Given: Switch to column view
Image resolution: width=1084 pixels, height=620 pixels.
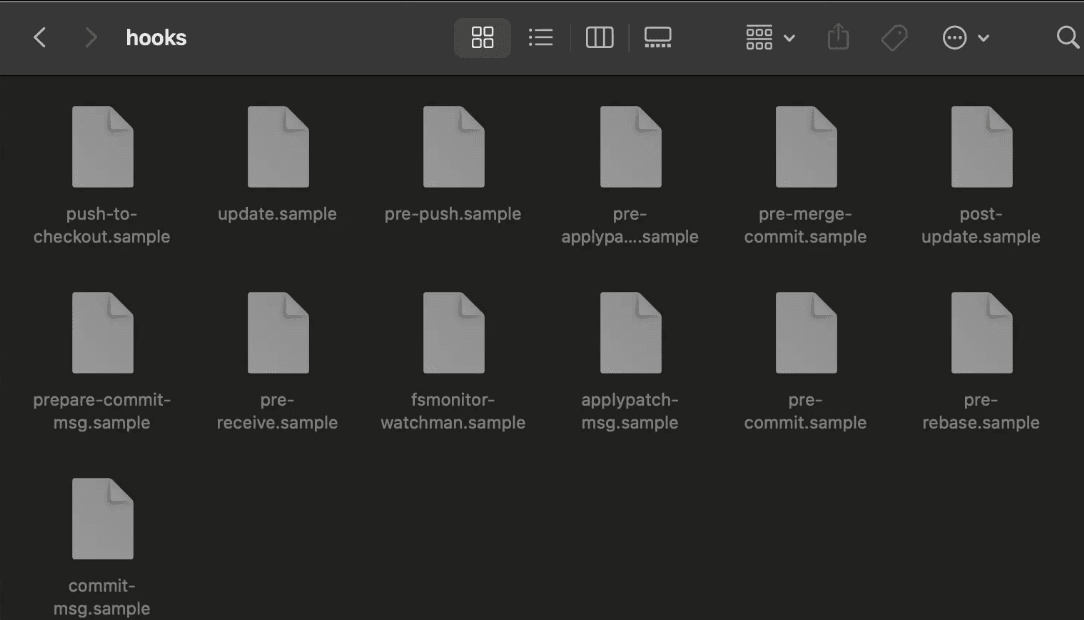Looking at the screenshot, I should (x=599, y=38).
